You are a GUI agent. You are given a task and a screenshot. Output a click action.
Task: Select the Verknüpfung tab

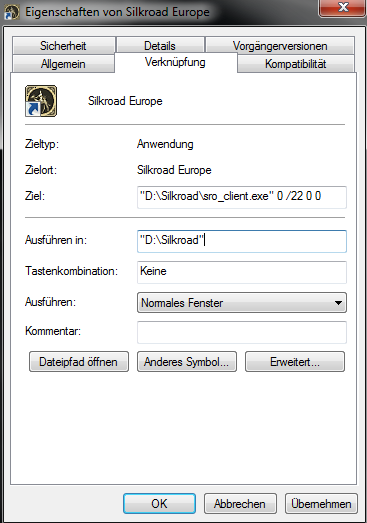(x=175, y=62)
